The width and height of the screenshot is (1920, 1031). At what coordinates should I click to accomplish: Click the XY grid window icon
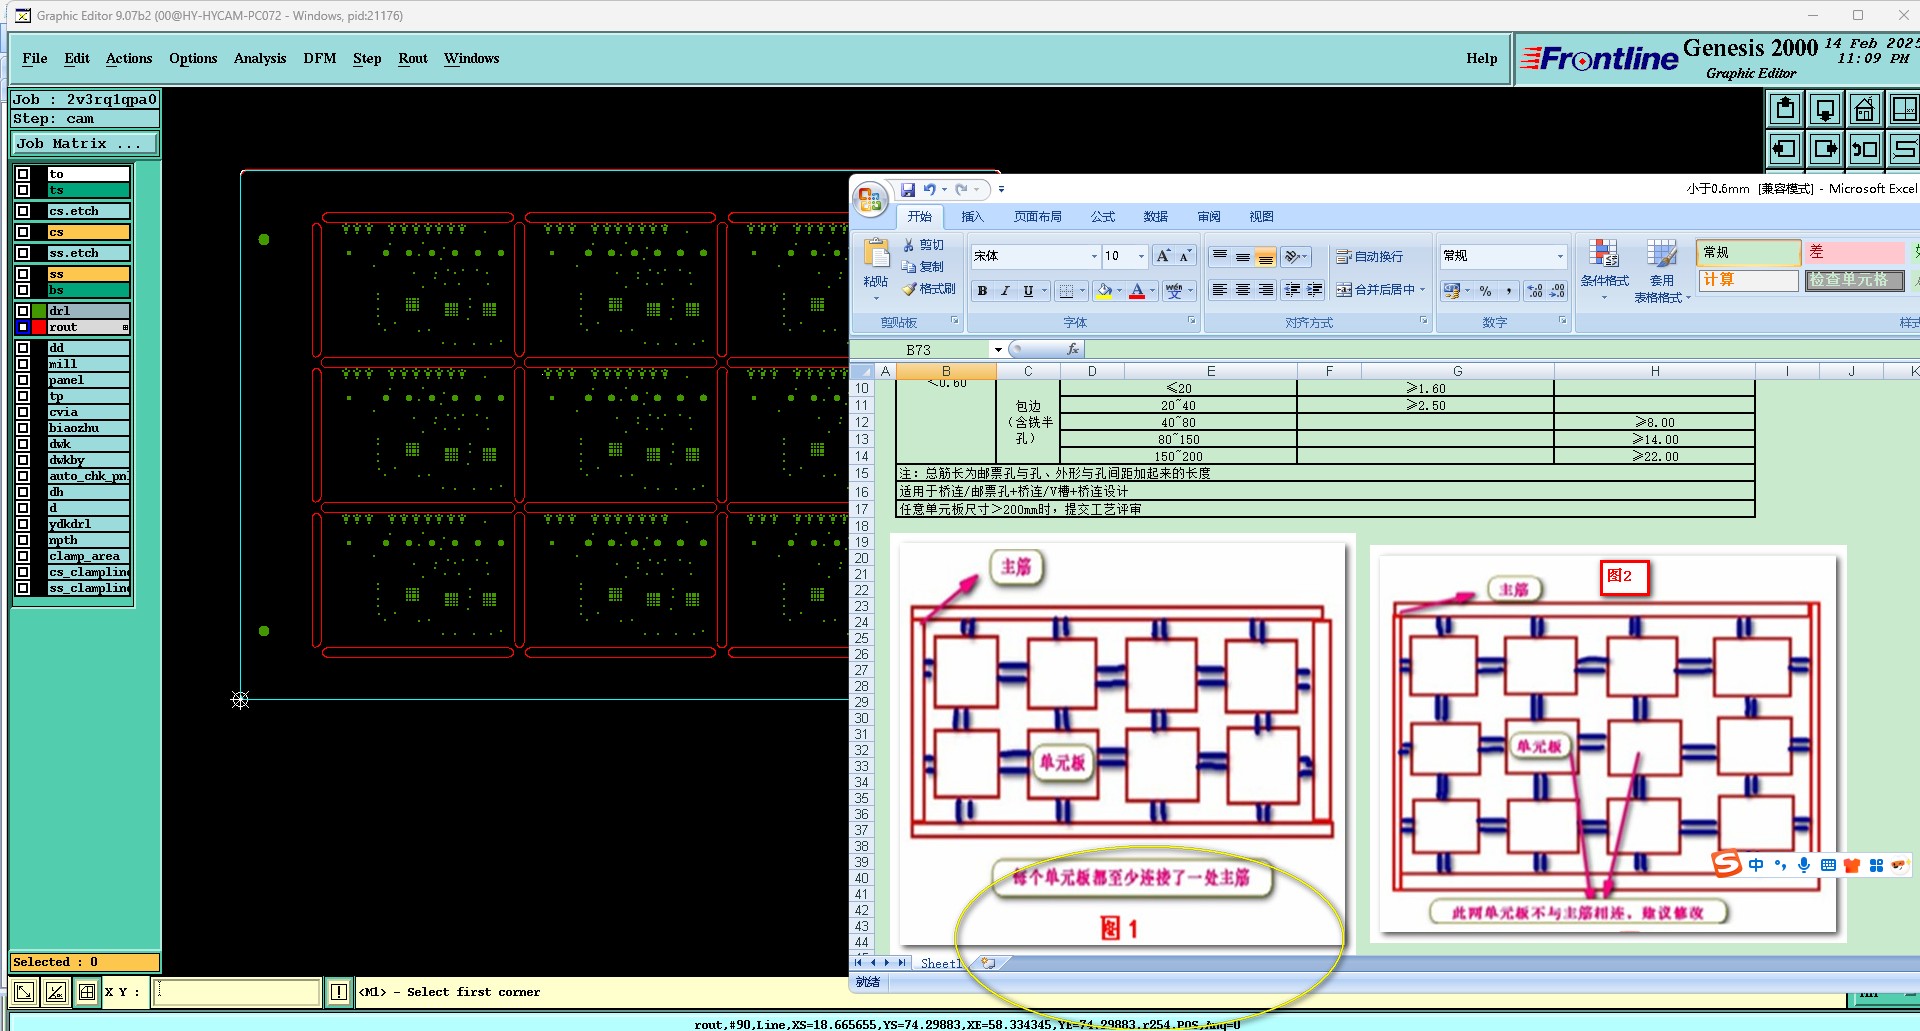click(1904, 109)
